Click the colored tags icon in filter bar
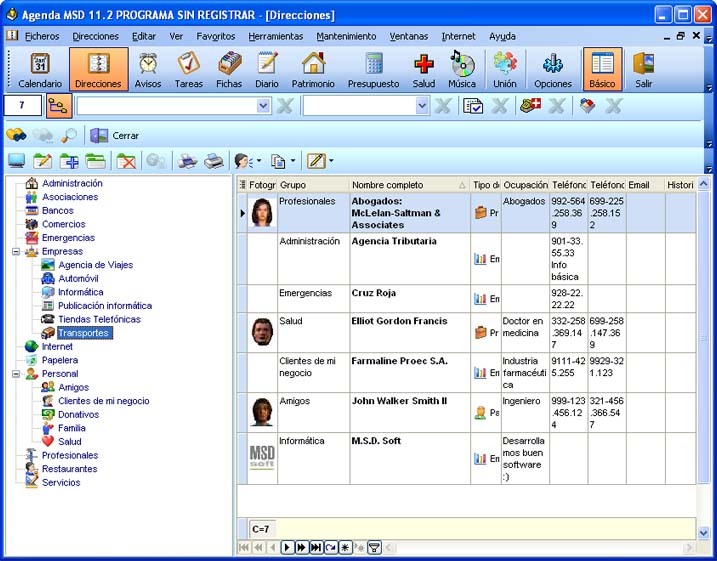 click(587, 106)
